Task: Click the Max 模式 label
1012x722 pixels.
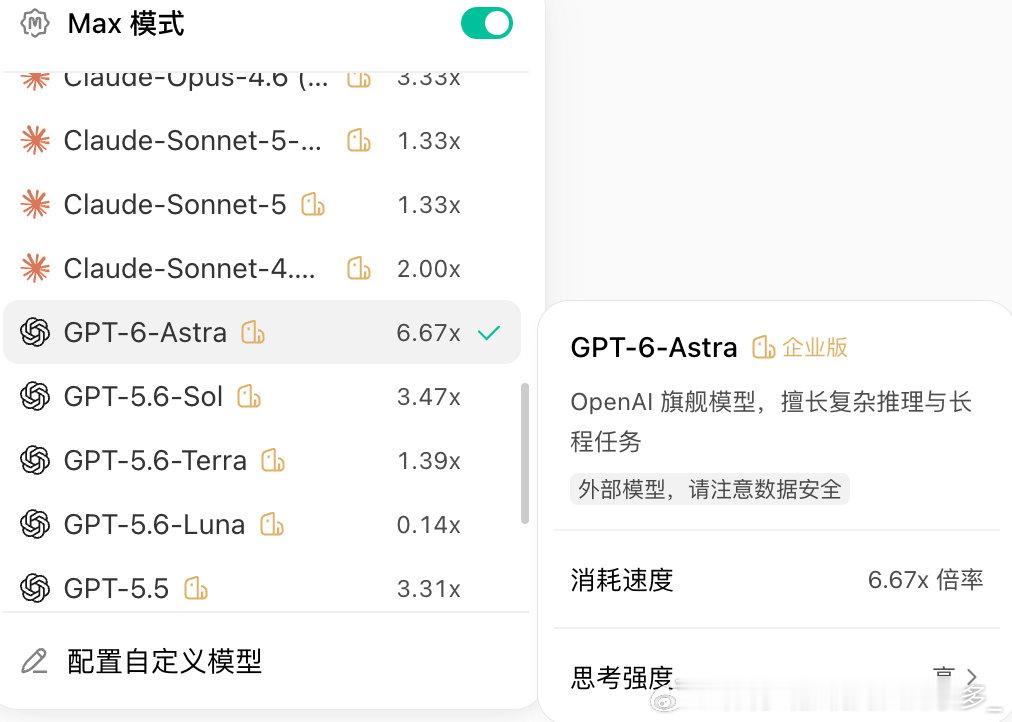Action: pos(126,24)
